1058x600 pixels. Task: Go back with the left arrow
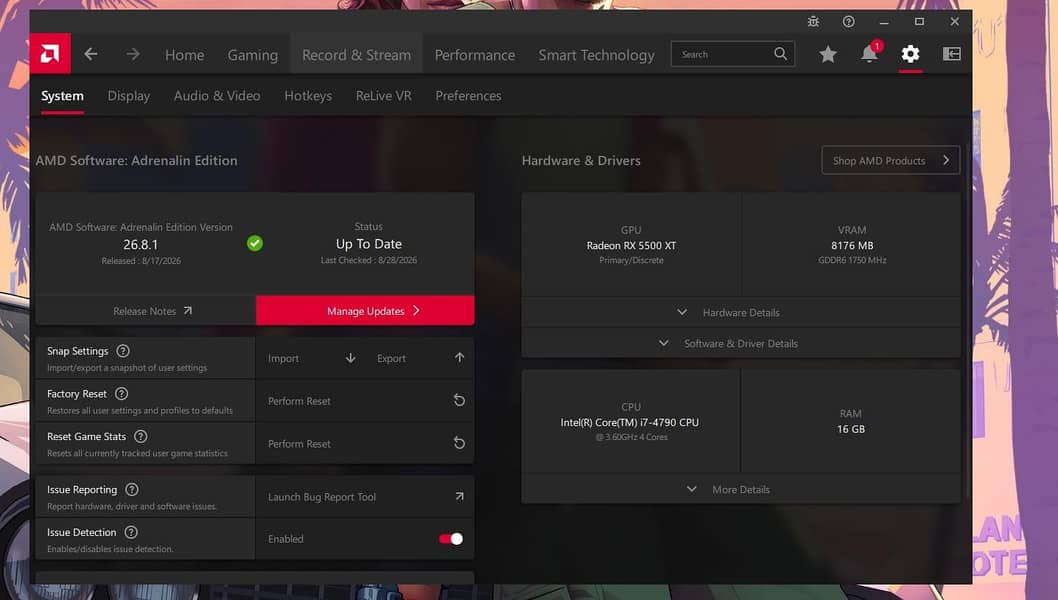coord(91,54)
